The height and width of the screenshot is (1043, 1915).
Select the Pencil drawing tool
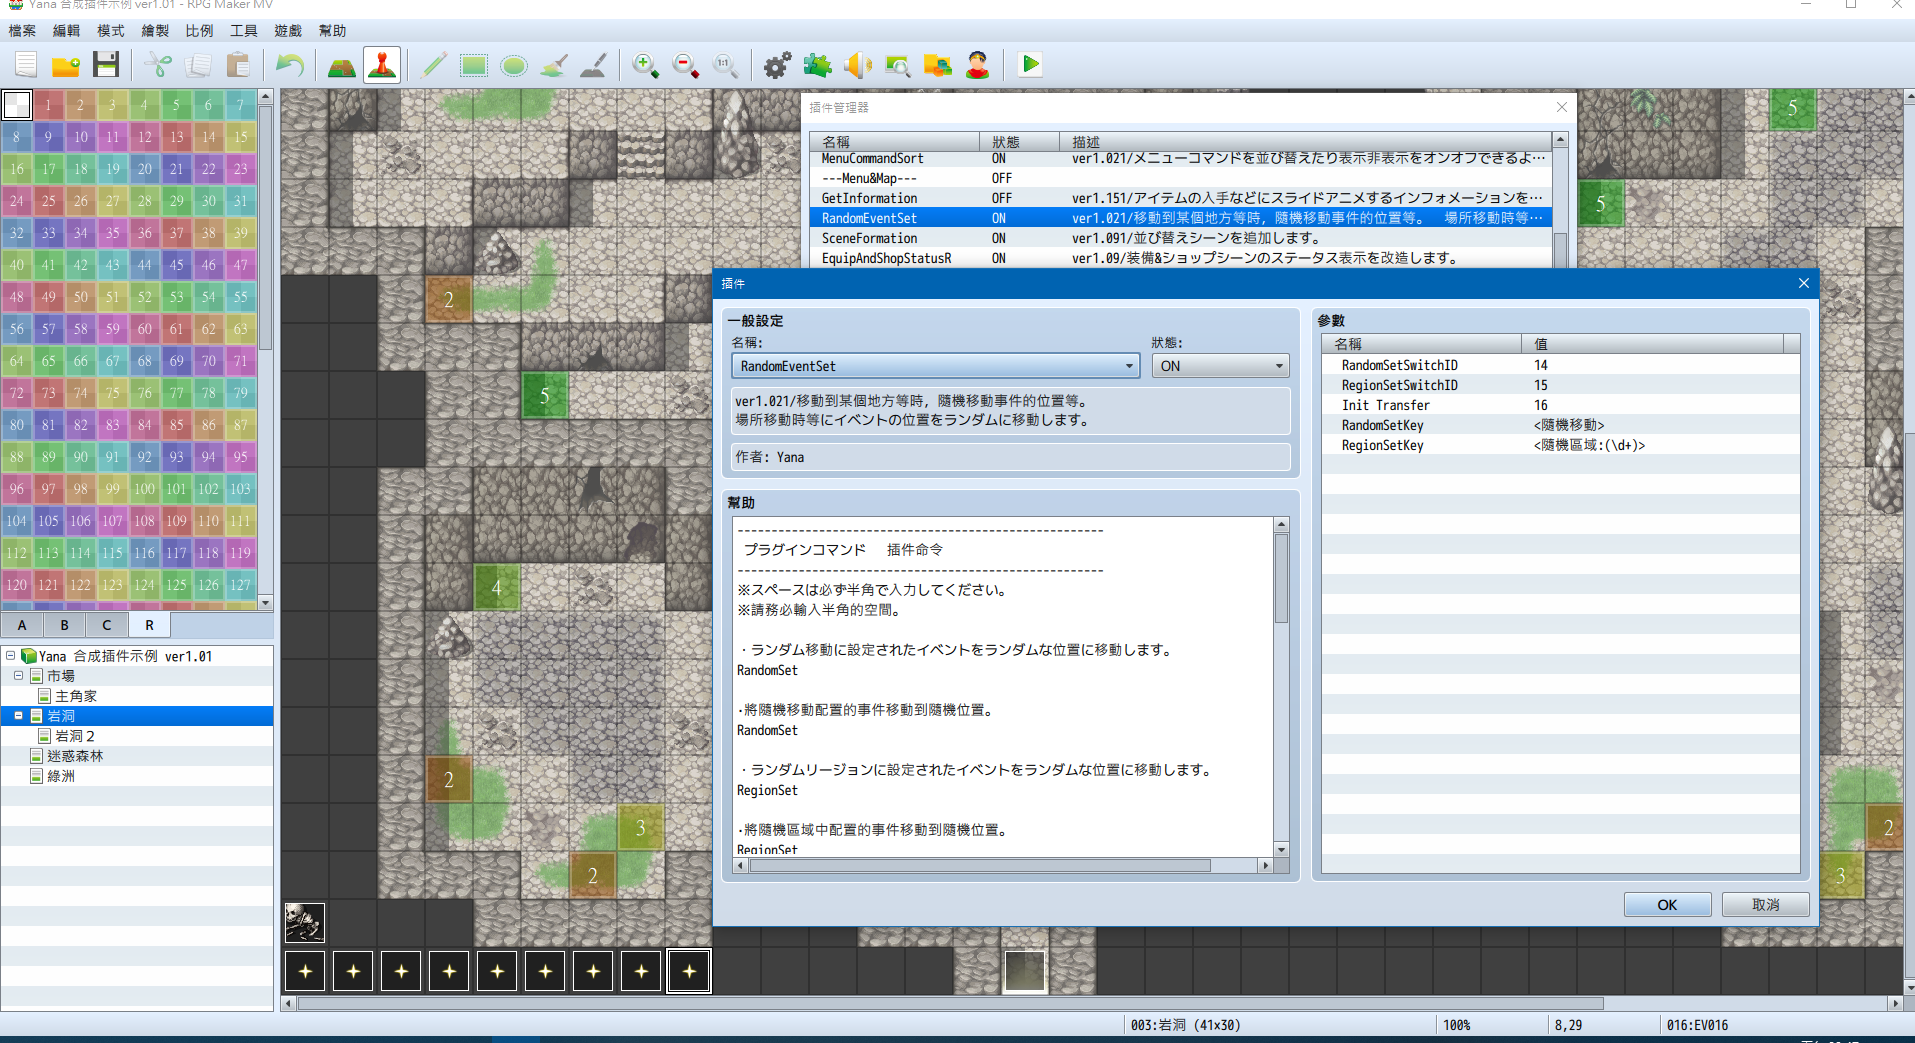pyautogui.click(x=434, y=65)
